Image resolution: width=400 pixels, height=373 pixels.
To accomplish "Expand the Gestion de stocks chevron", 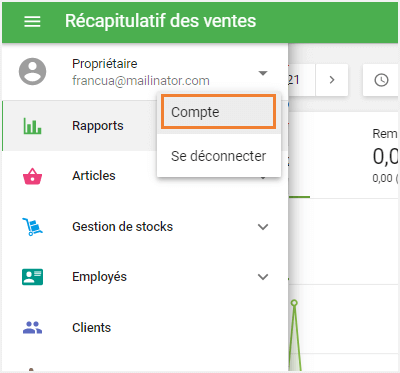I will pyautogui.click(x=263, y=227).
